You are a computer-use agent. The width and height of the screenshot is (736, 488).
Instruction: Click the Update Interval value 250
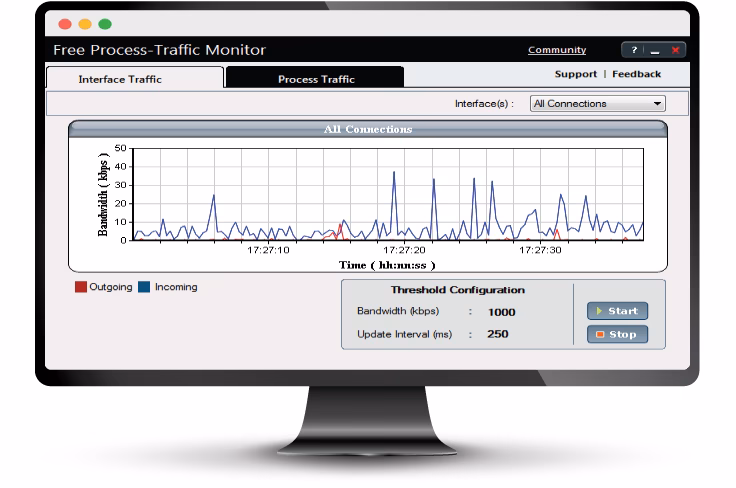(498, 334)
